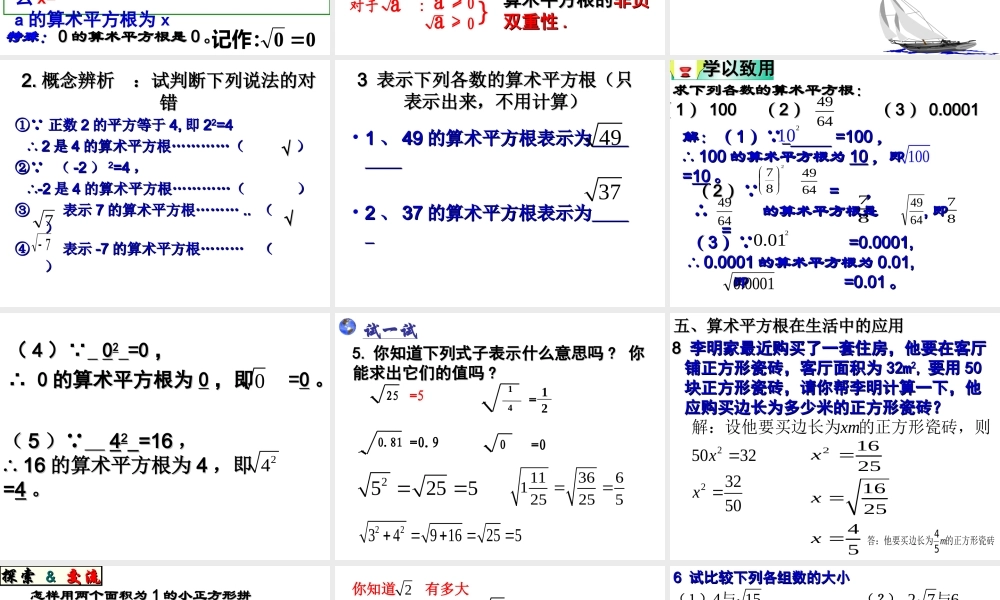Image resolution: width=1000 pixels, height=600 pixels.
Task: Open the slide about 表示下列各数的算术平方根
Action: (x=499, y=184)
